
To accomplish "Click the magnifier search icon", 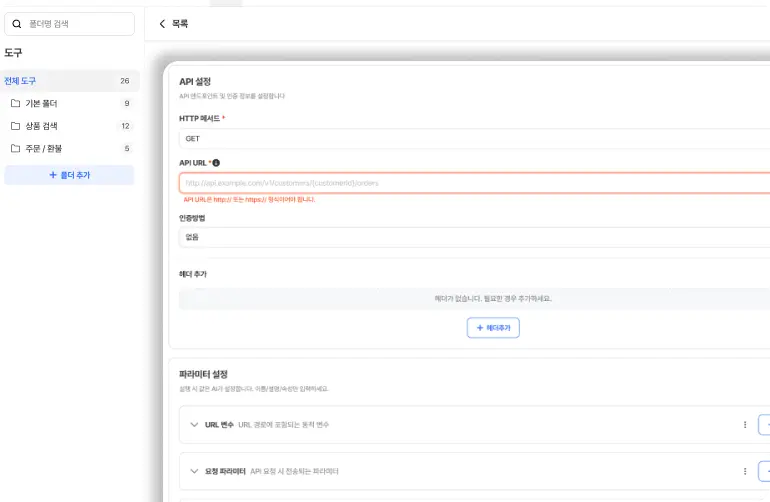I will 17,24.
